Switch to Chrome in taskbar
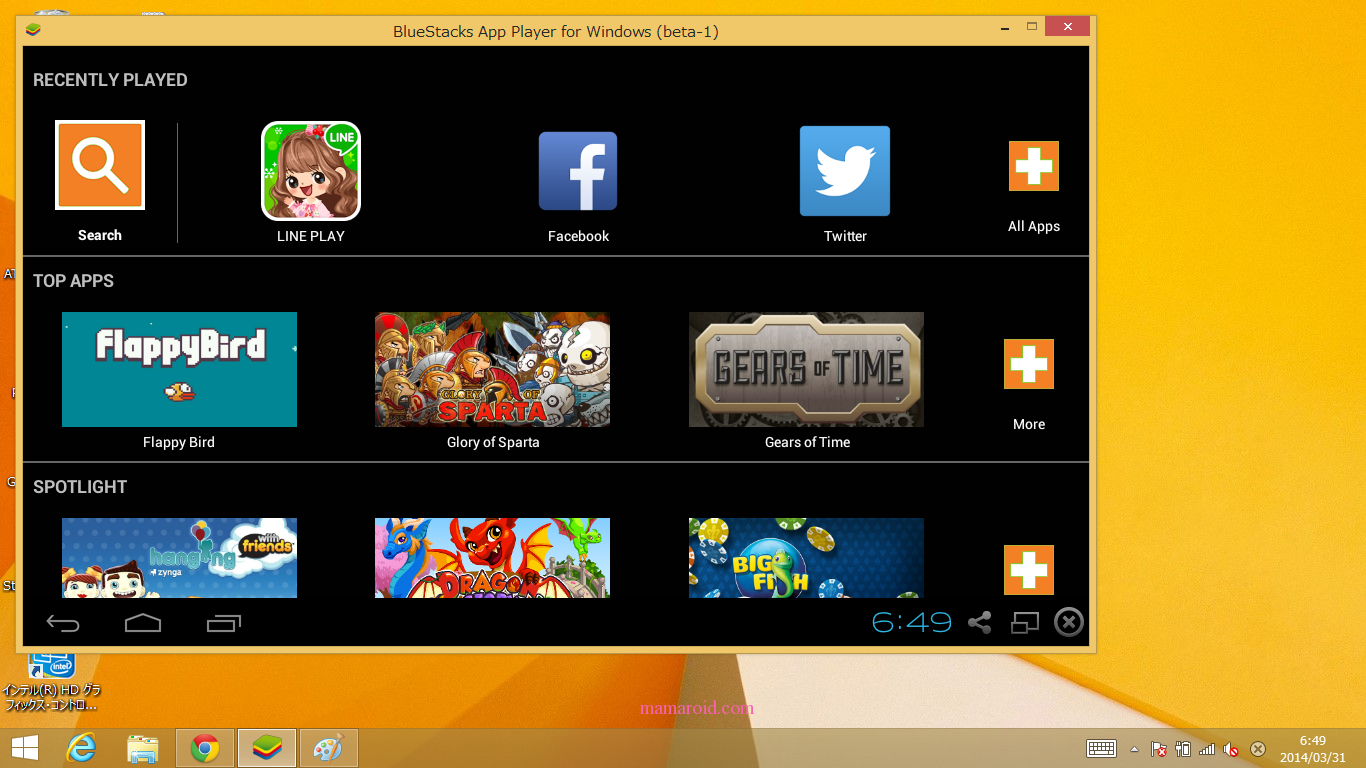This screenshot has width=1366, height=768. pos(205,748)
